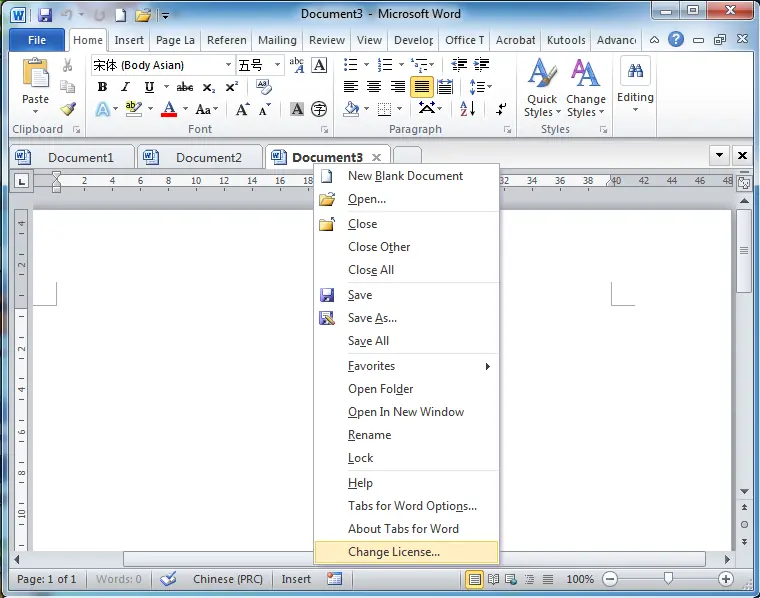
Task: Switch to Document2 tab
Action: 199,157
